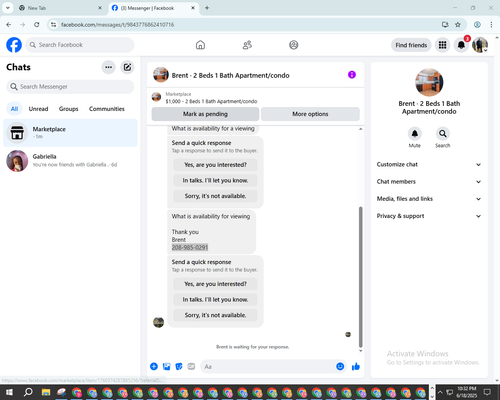
Task: Switch to the Communities filter
Action: pyautogui.click(x=107, y=109)
